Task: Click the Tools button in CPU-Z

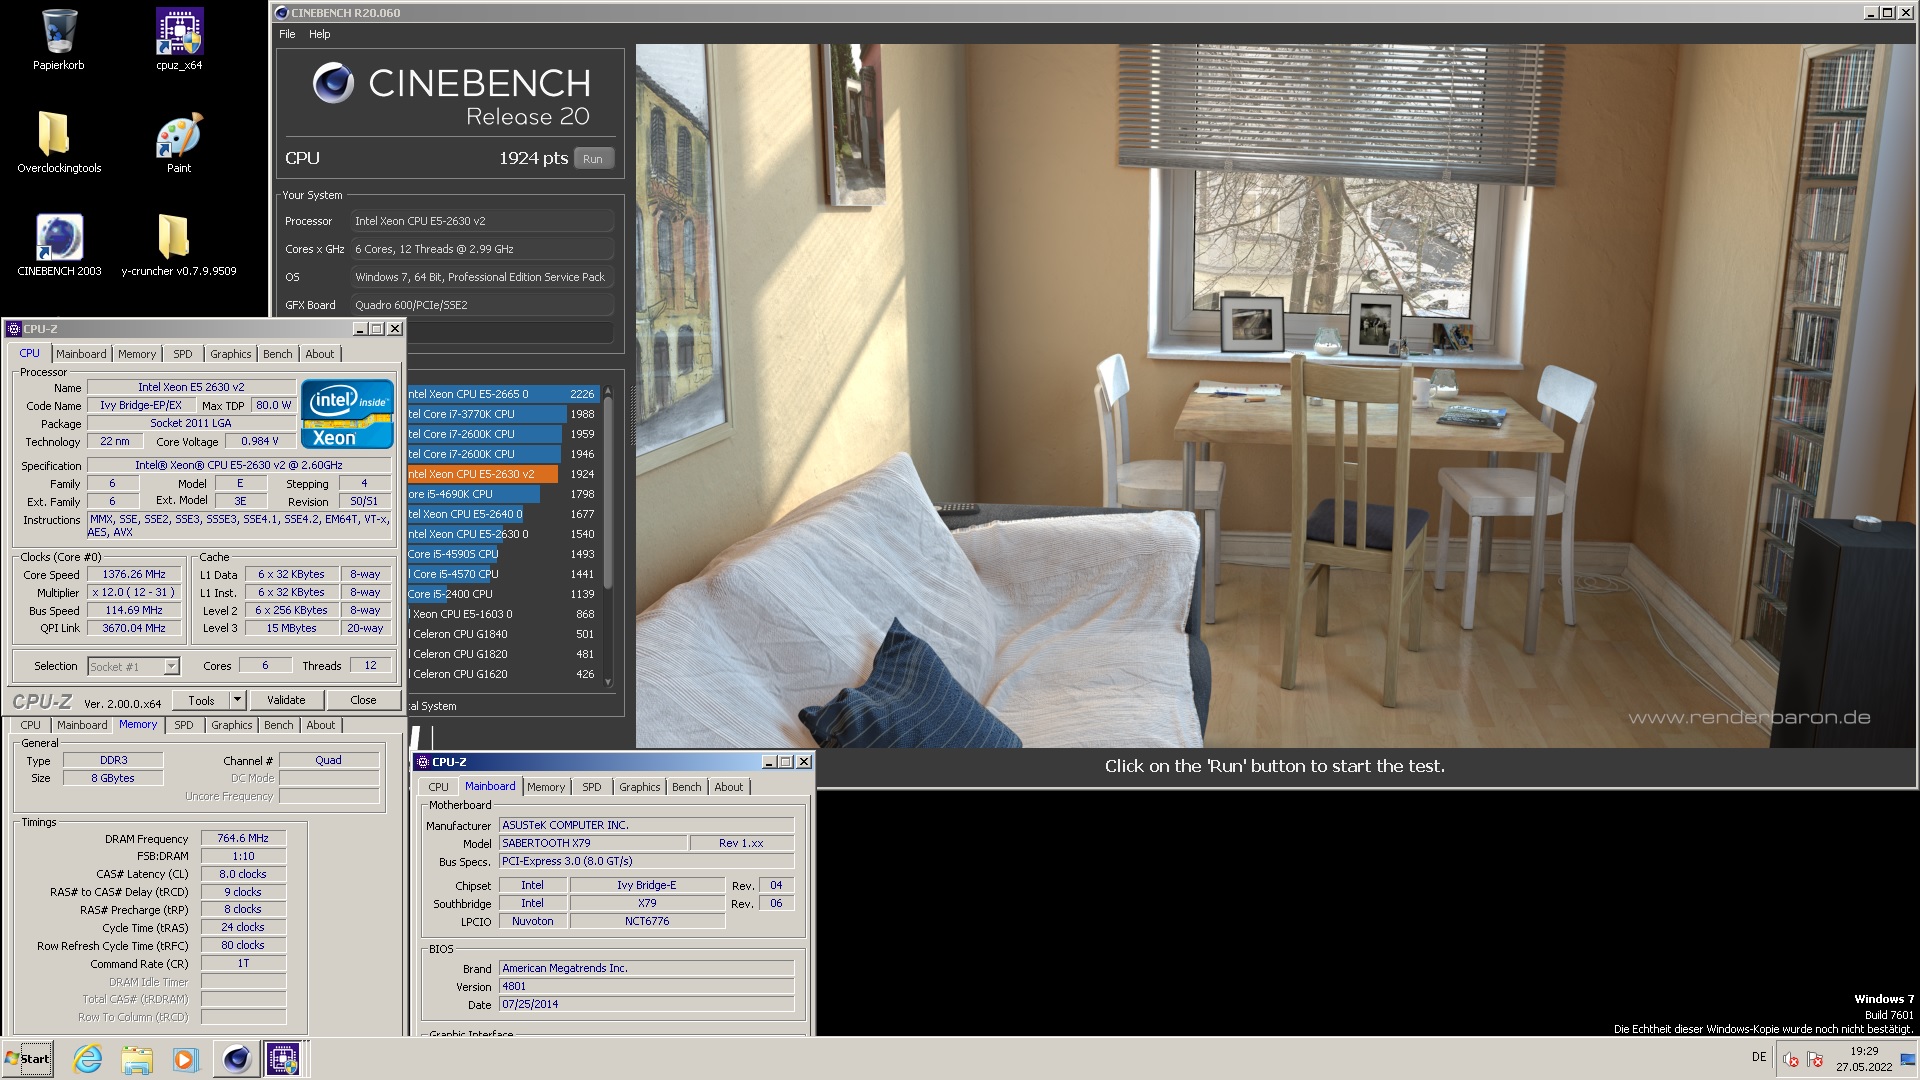Action: click(201, 701)
